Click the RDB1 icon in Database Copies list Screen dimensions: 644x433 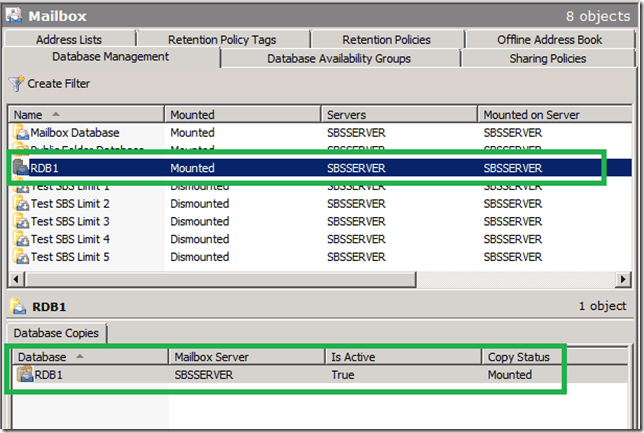tap(25, 375)
